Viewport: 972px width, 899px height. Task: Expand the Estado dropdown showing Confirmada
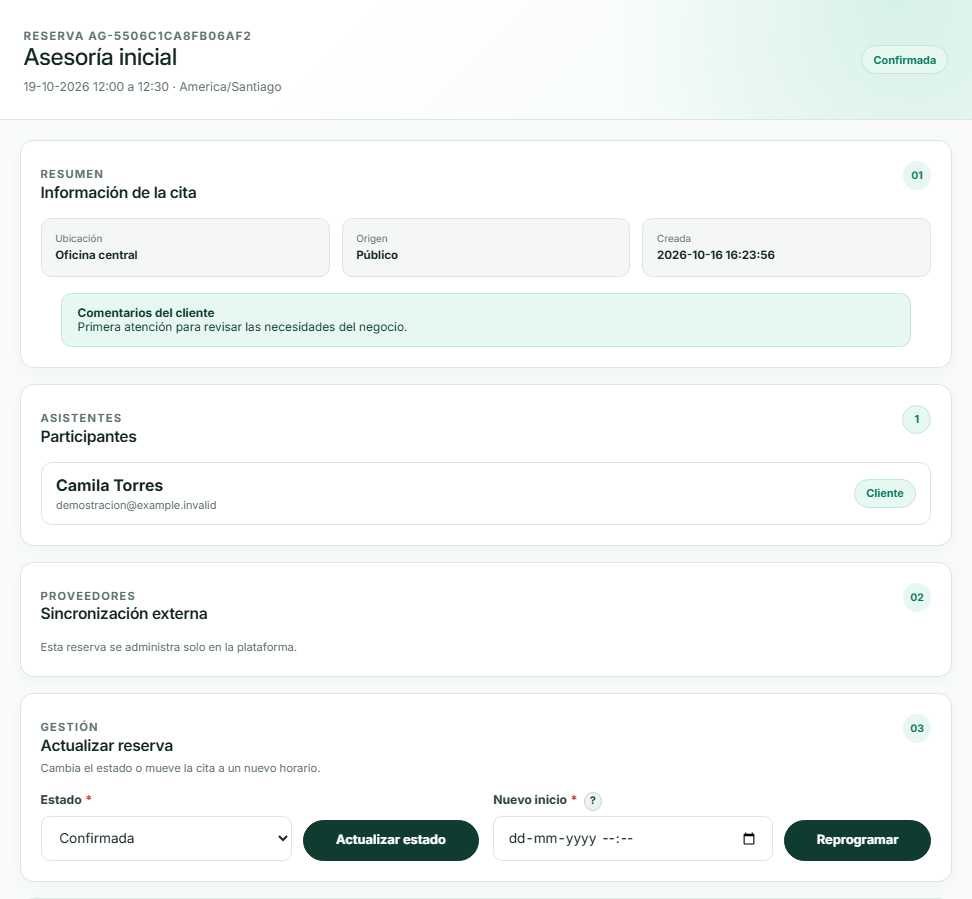pyautogui.click(x=166, y=839)
